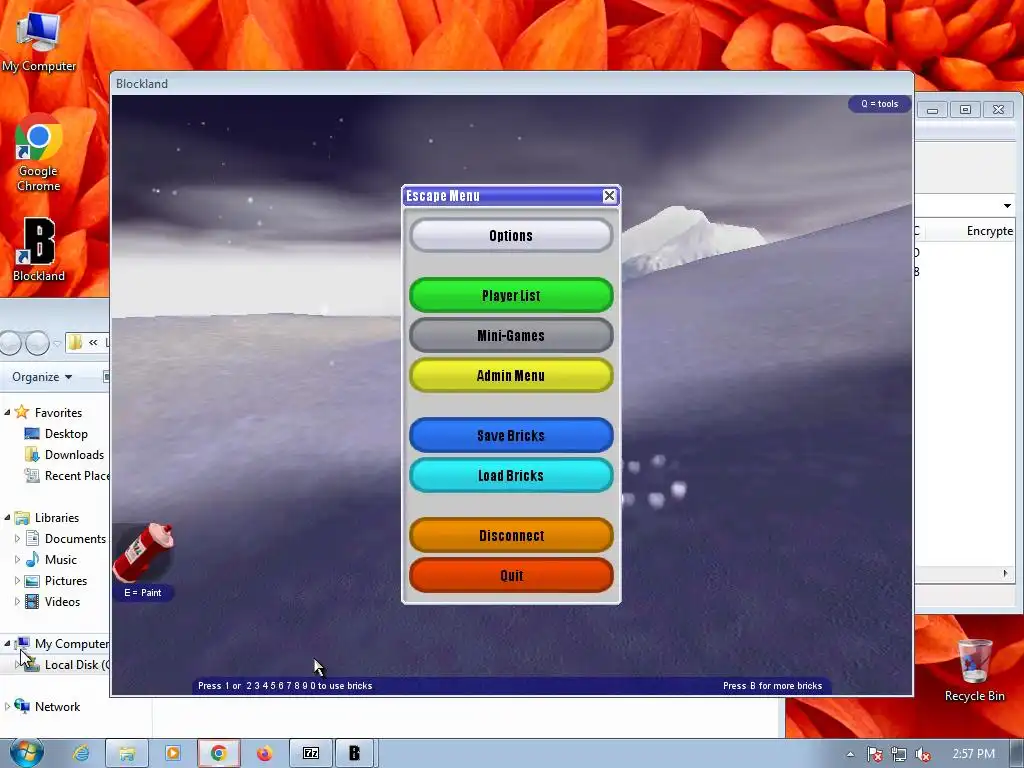Open Firefox from the taskbar

[264, 753]
